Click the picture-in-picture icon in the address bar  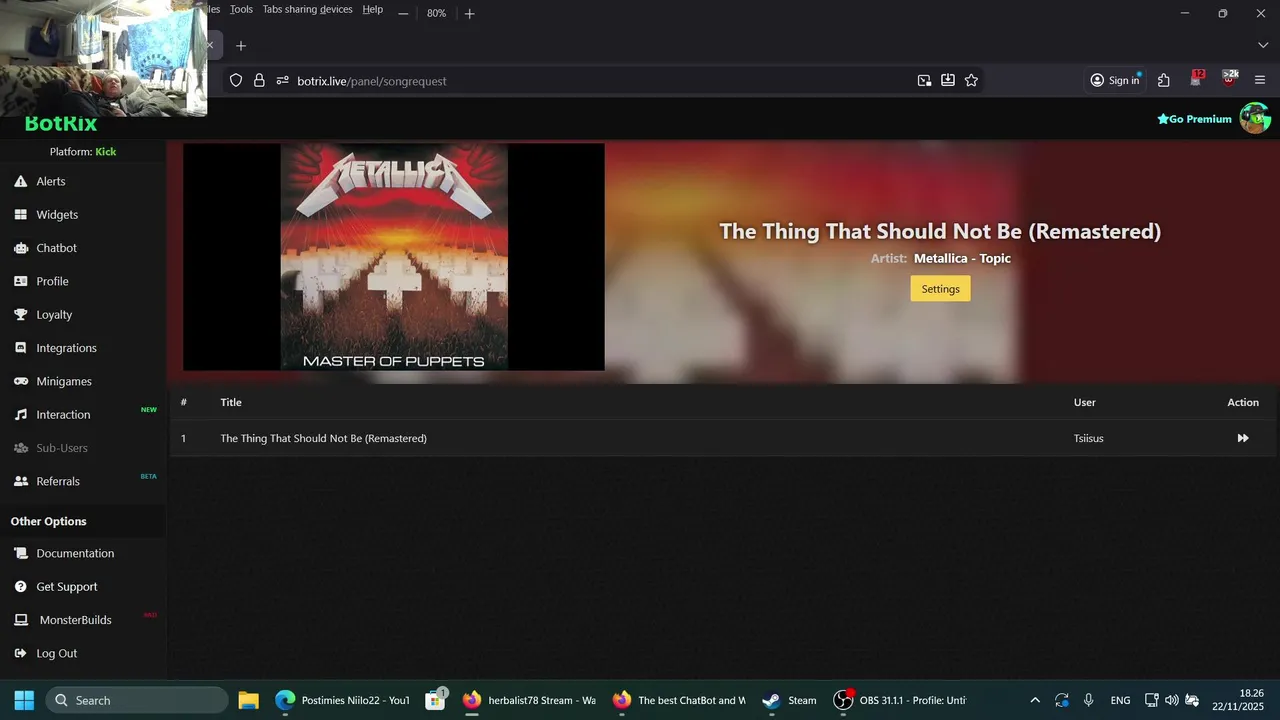pyautogui.click(x=924, y=81)
